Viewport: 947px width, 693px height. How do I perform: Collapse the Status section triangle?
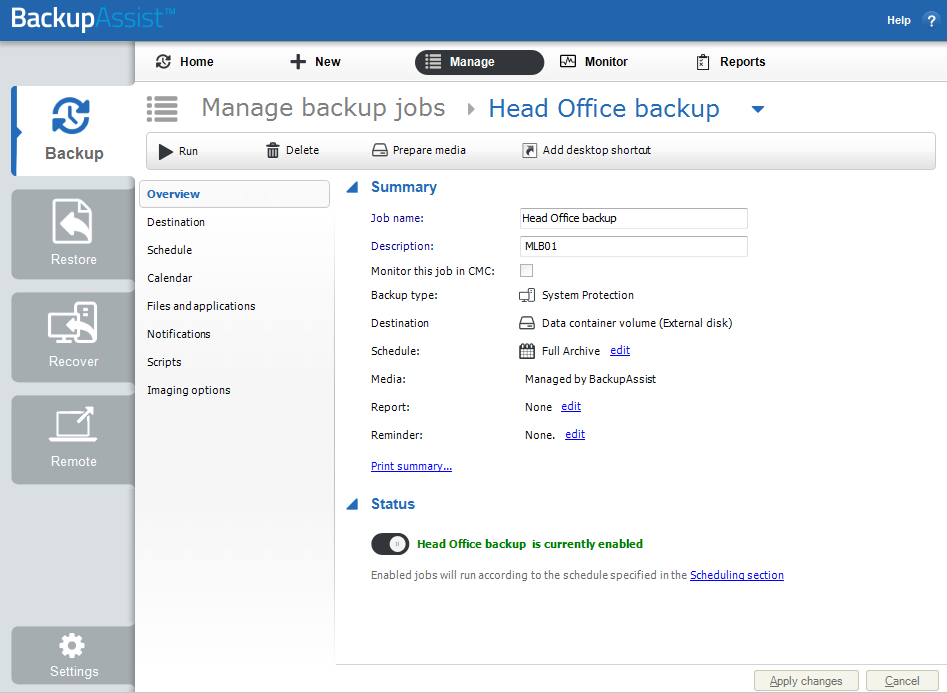click(353, 504)
